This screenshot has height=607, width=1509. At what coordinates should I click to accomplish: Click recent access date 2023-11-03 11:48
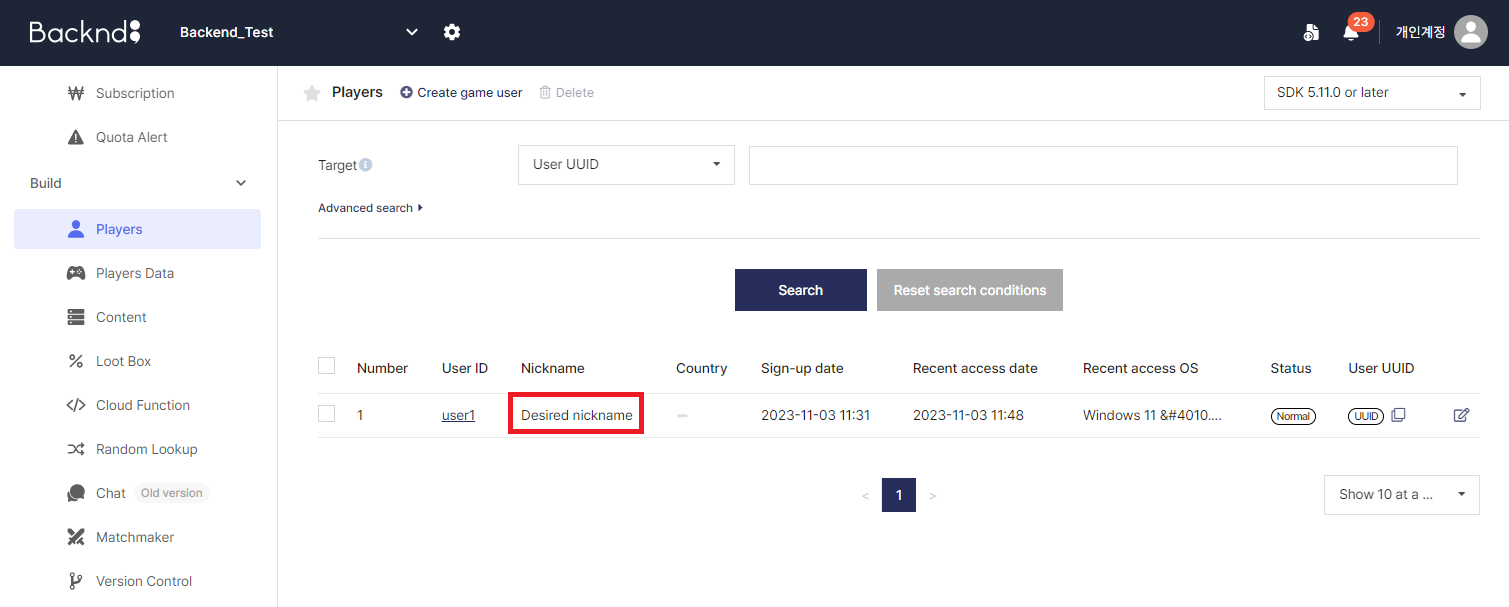point(968,415)
